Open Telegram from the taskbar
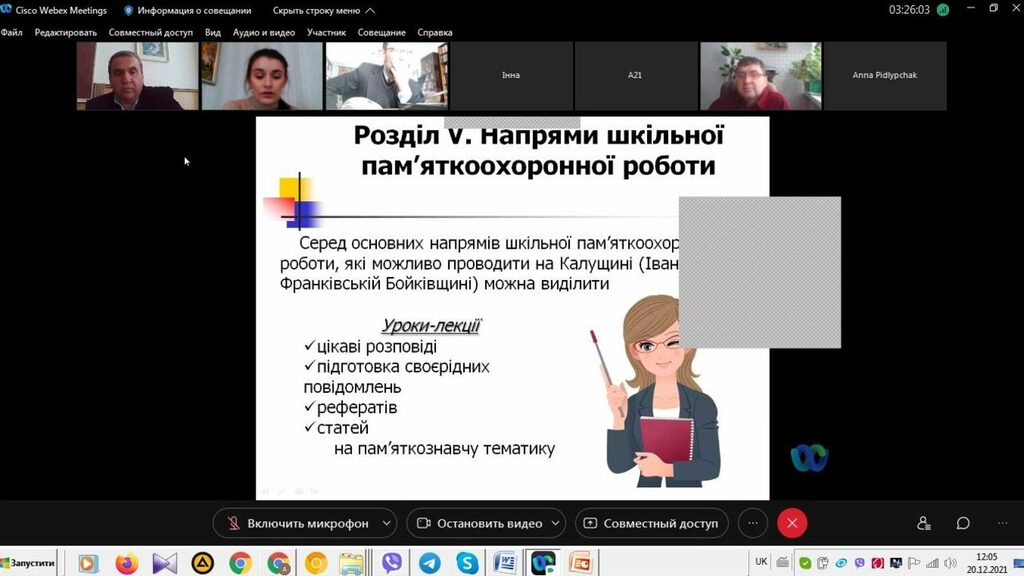 tap(429, 563)
